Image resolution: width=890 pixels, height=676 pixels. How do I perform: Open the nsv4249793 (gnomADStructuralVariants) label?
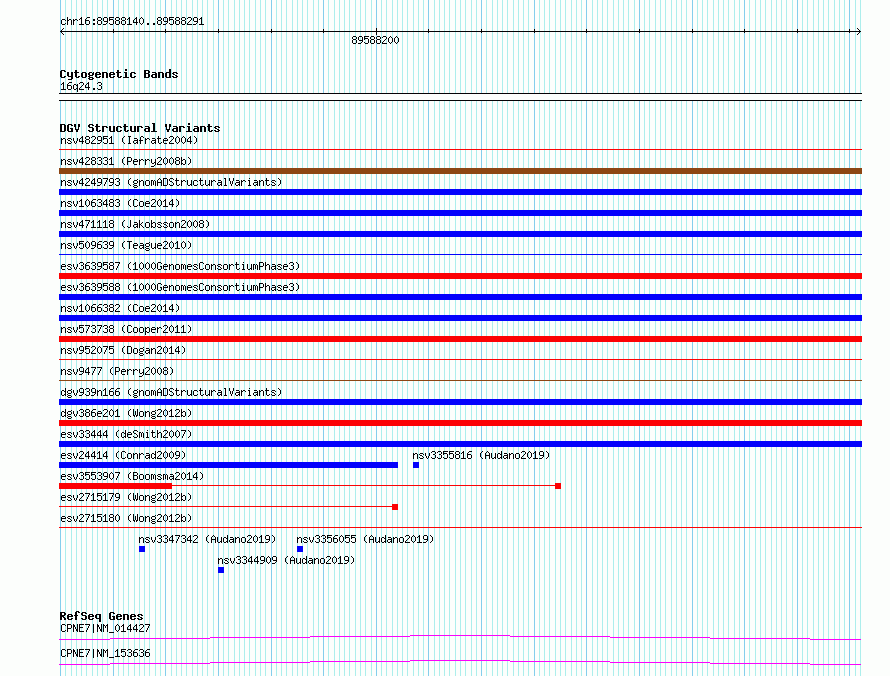171,182
